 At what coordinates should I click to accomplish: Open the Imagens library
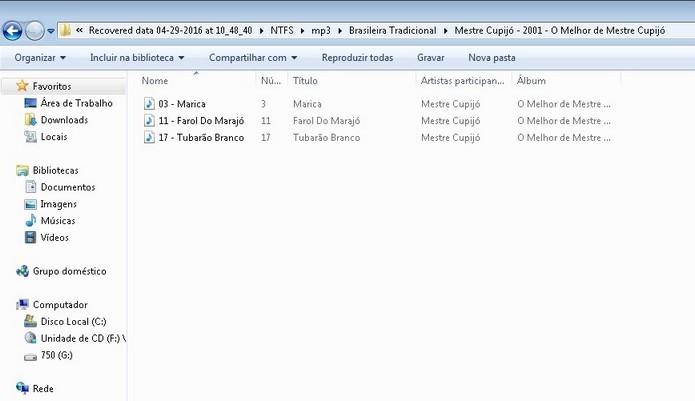59,204
